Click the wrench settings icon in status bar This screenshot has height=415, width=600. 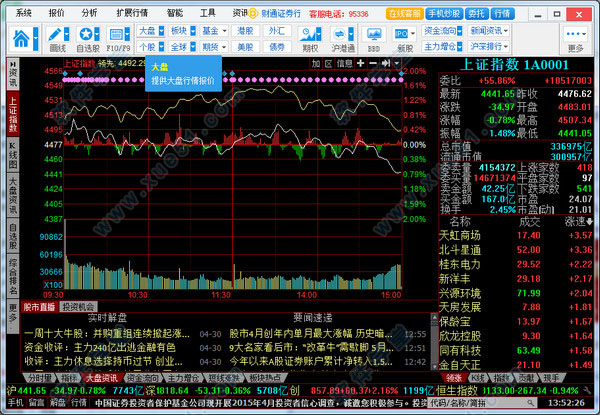(587, 390)
